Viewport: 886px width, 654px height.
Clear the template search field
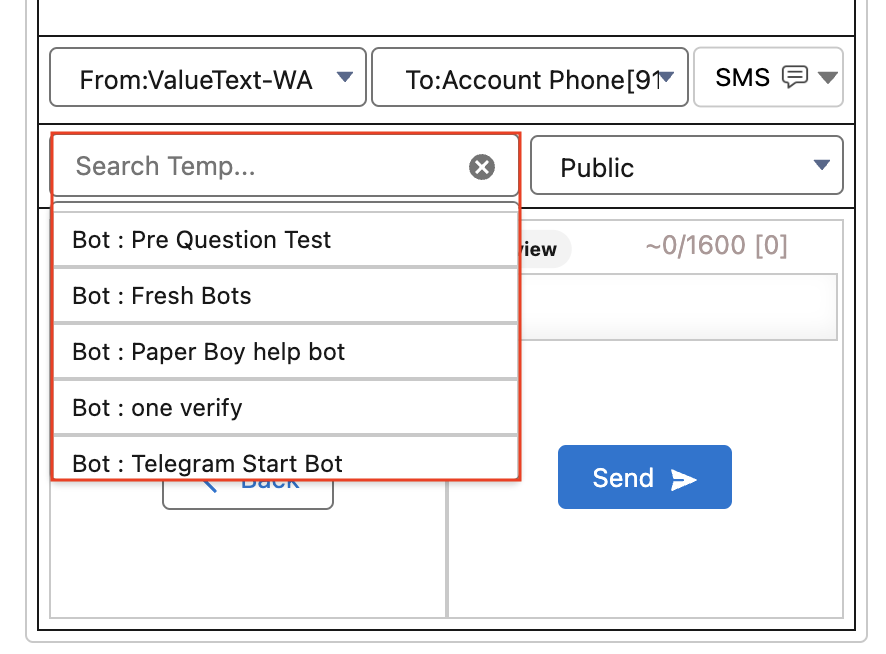482,167
